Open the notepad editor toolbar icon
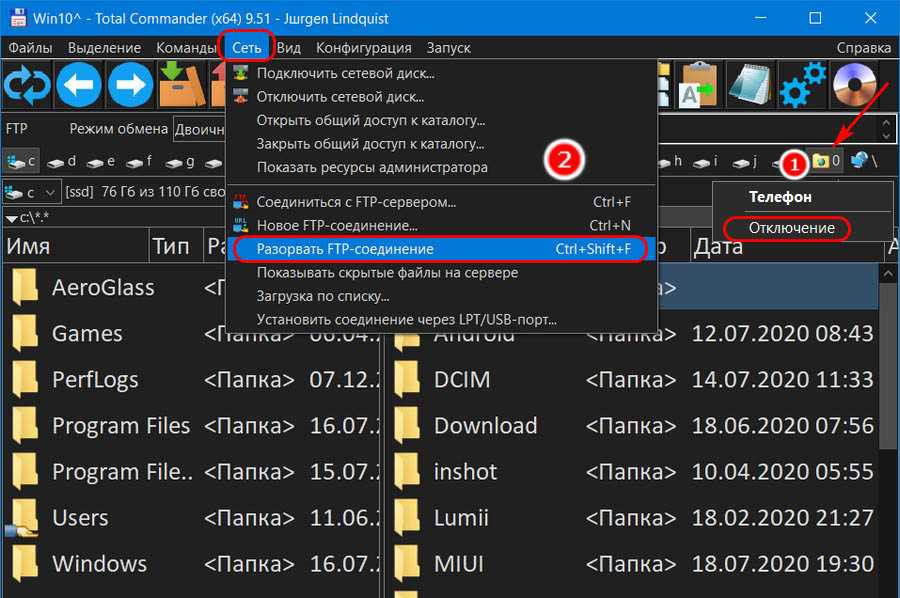Image resolution: width=900 pixels, height=598 pixels. tap(752, 86)
